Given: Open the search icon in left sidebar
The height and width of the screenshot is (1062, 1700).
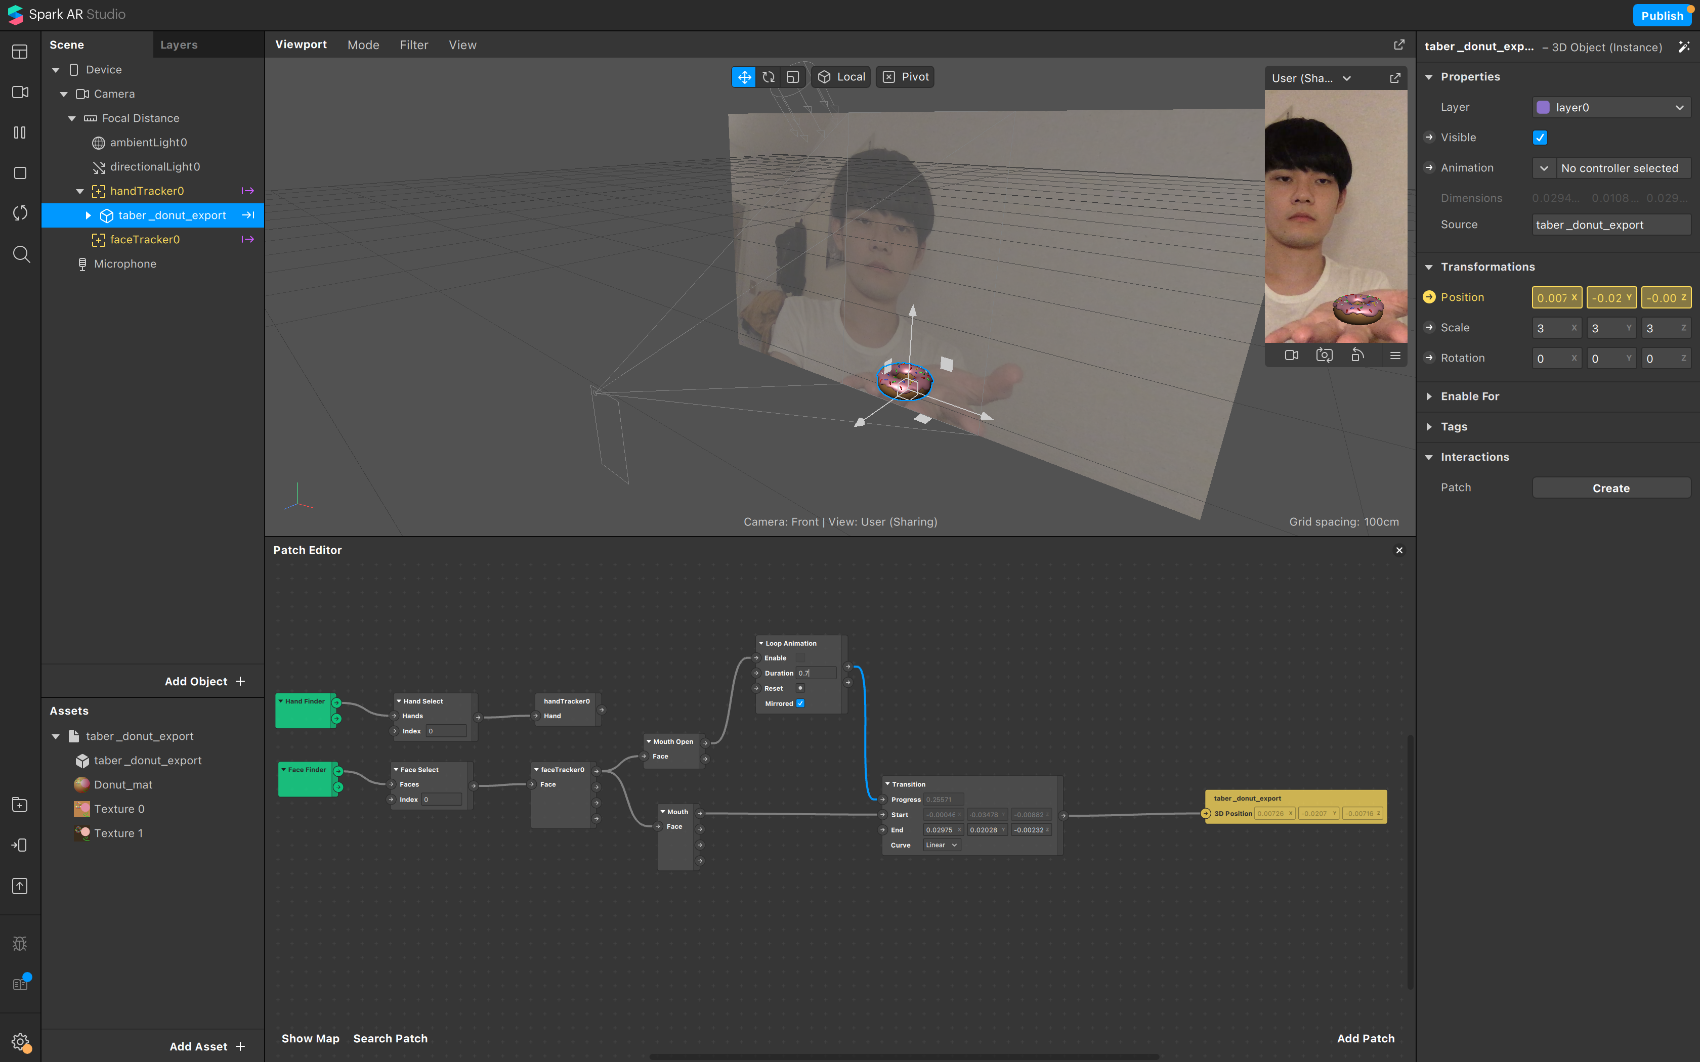Looking at the screenshot, I should coord(20,254).
